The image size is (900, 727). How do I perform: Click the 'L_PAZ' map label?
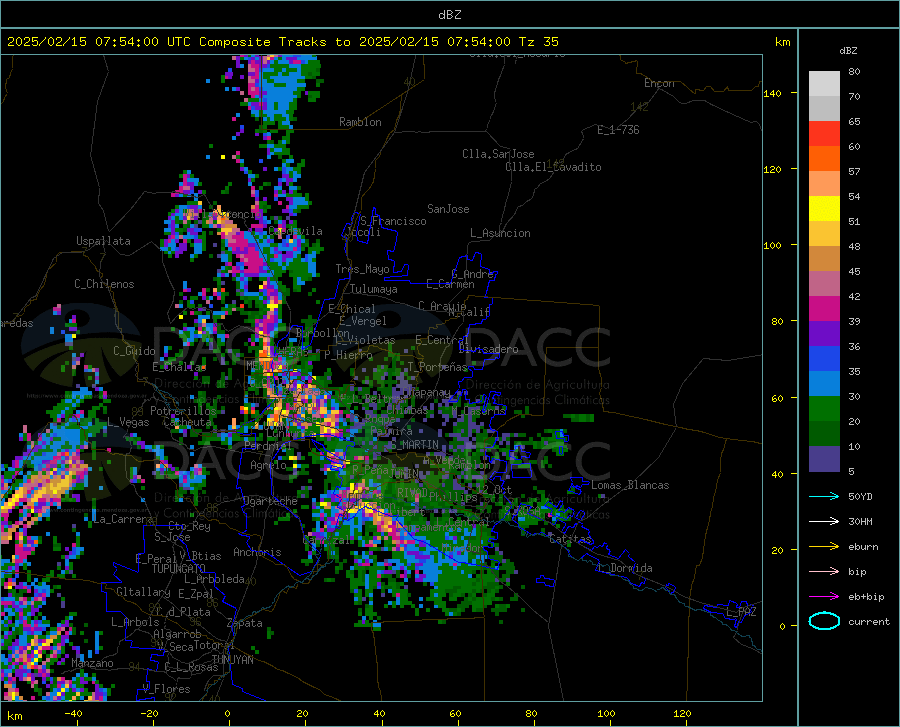coord(741,612)
